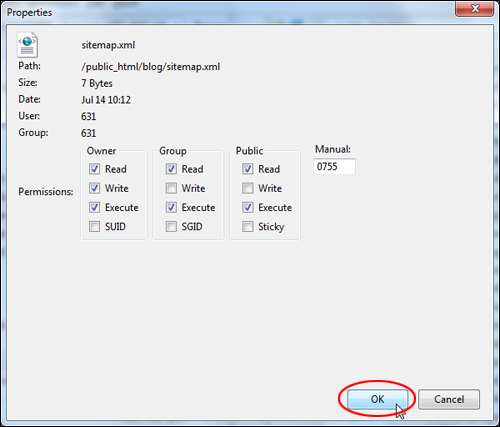500x427 pixels.
Task: Tick the SGID checkbox
Action: tap(171, 227)
